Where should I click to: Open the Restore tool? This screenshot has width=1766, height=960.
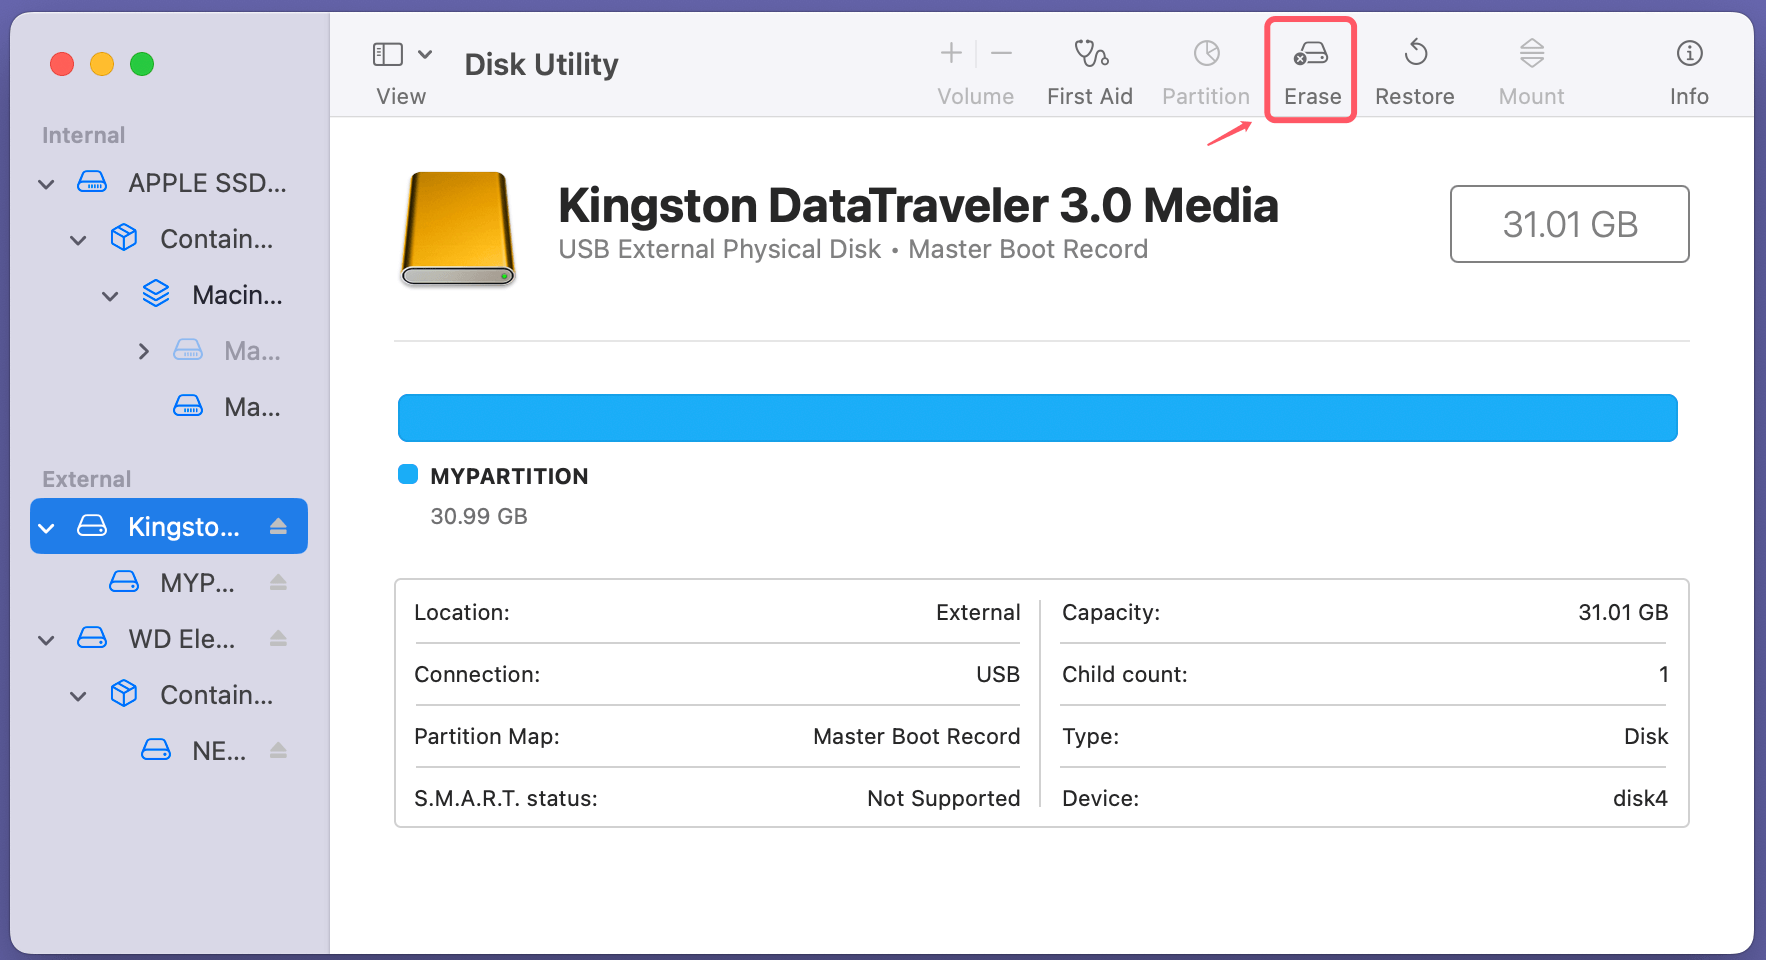pyautogui.click(x=1415, y=68)
